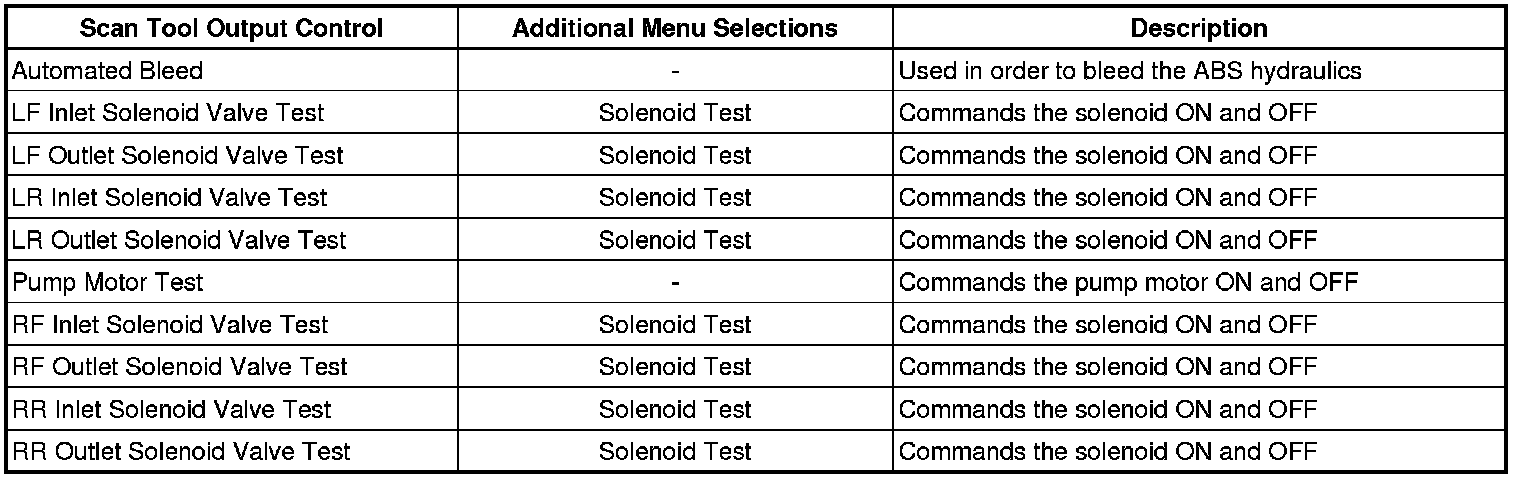This screenshot has width=1520, height=480.
Task: Select LF Outlet Solenoid Valve Test
Action: pyautogui.click(x=177, y=156)
